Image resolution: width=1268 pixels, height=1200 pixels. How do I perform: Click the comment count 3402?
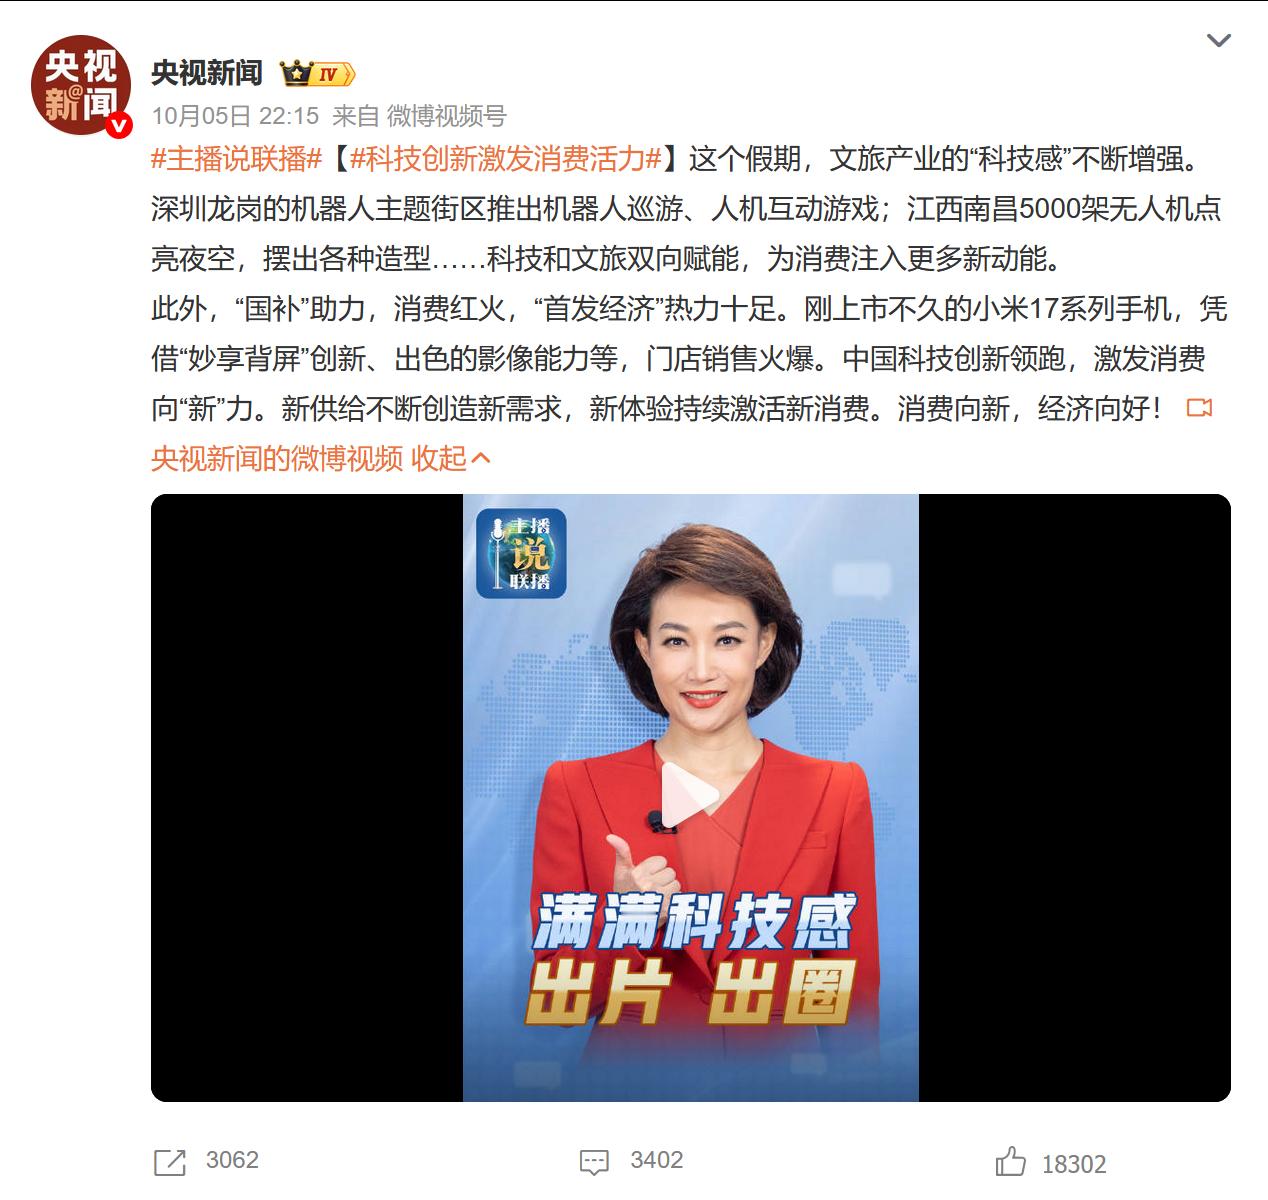pos(656,1160)
